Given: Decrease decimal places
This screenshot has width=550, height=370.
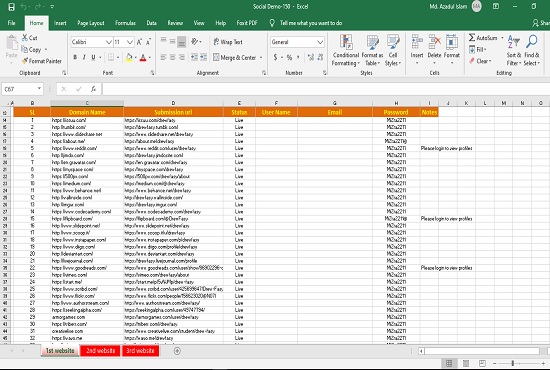Looking at the screenshot, I should (320, 57).
